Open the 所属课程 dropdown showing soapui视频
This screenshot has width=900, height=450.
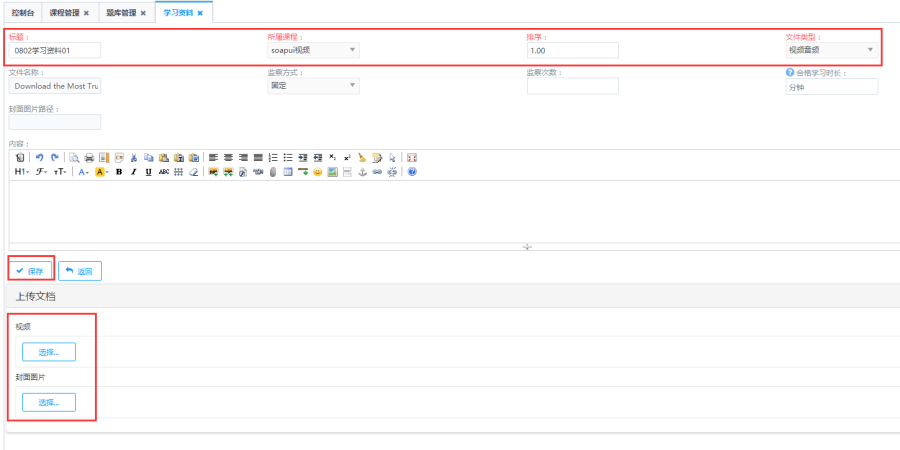click(313, 50)
